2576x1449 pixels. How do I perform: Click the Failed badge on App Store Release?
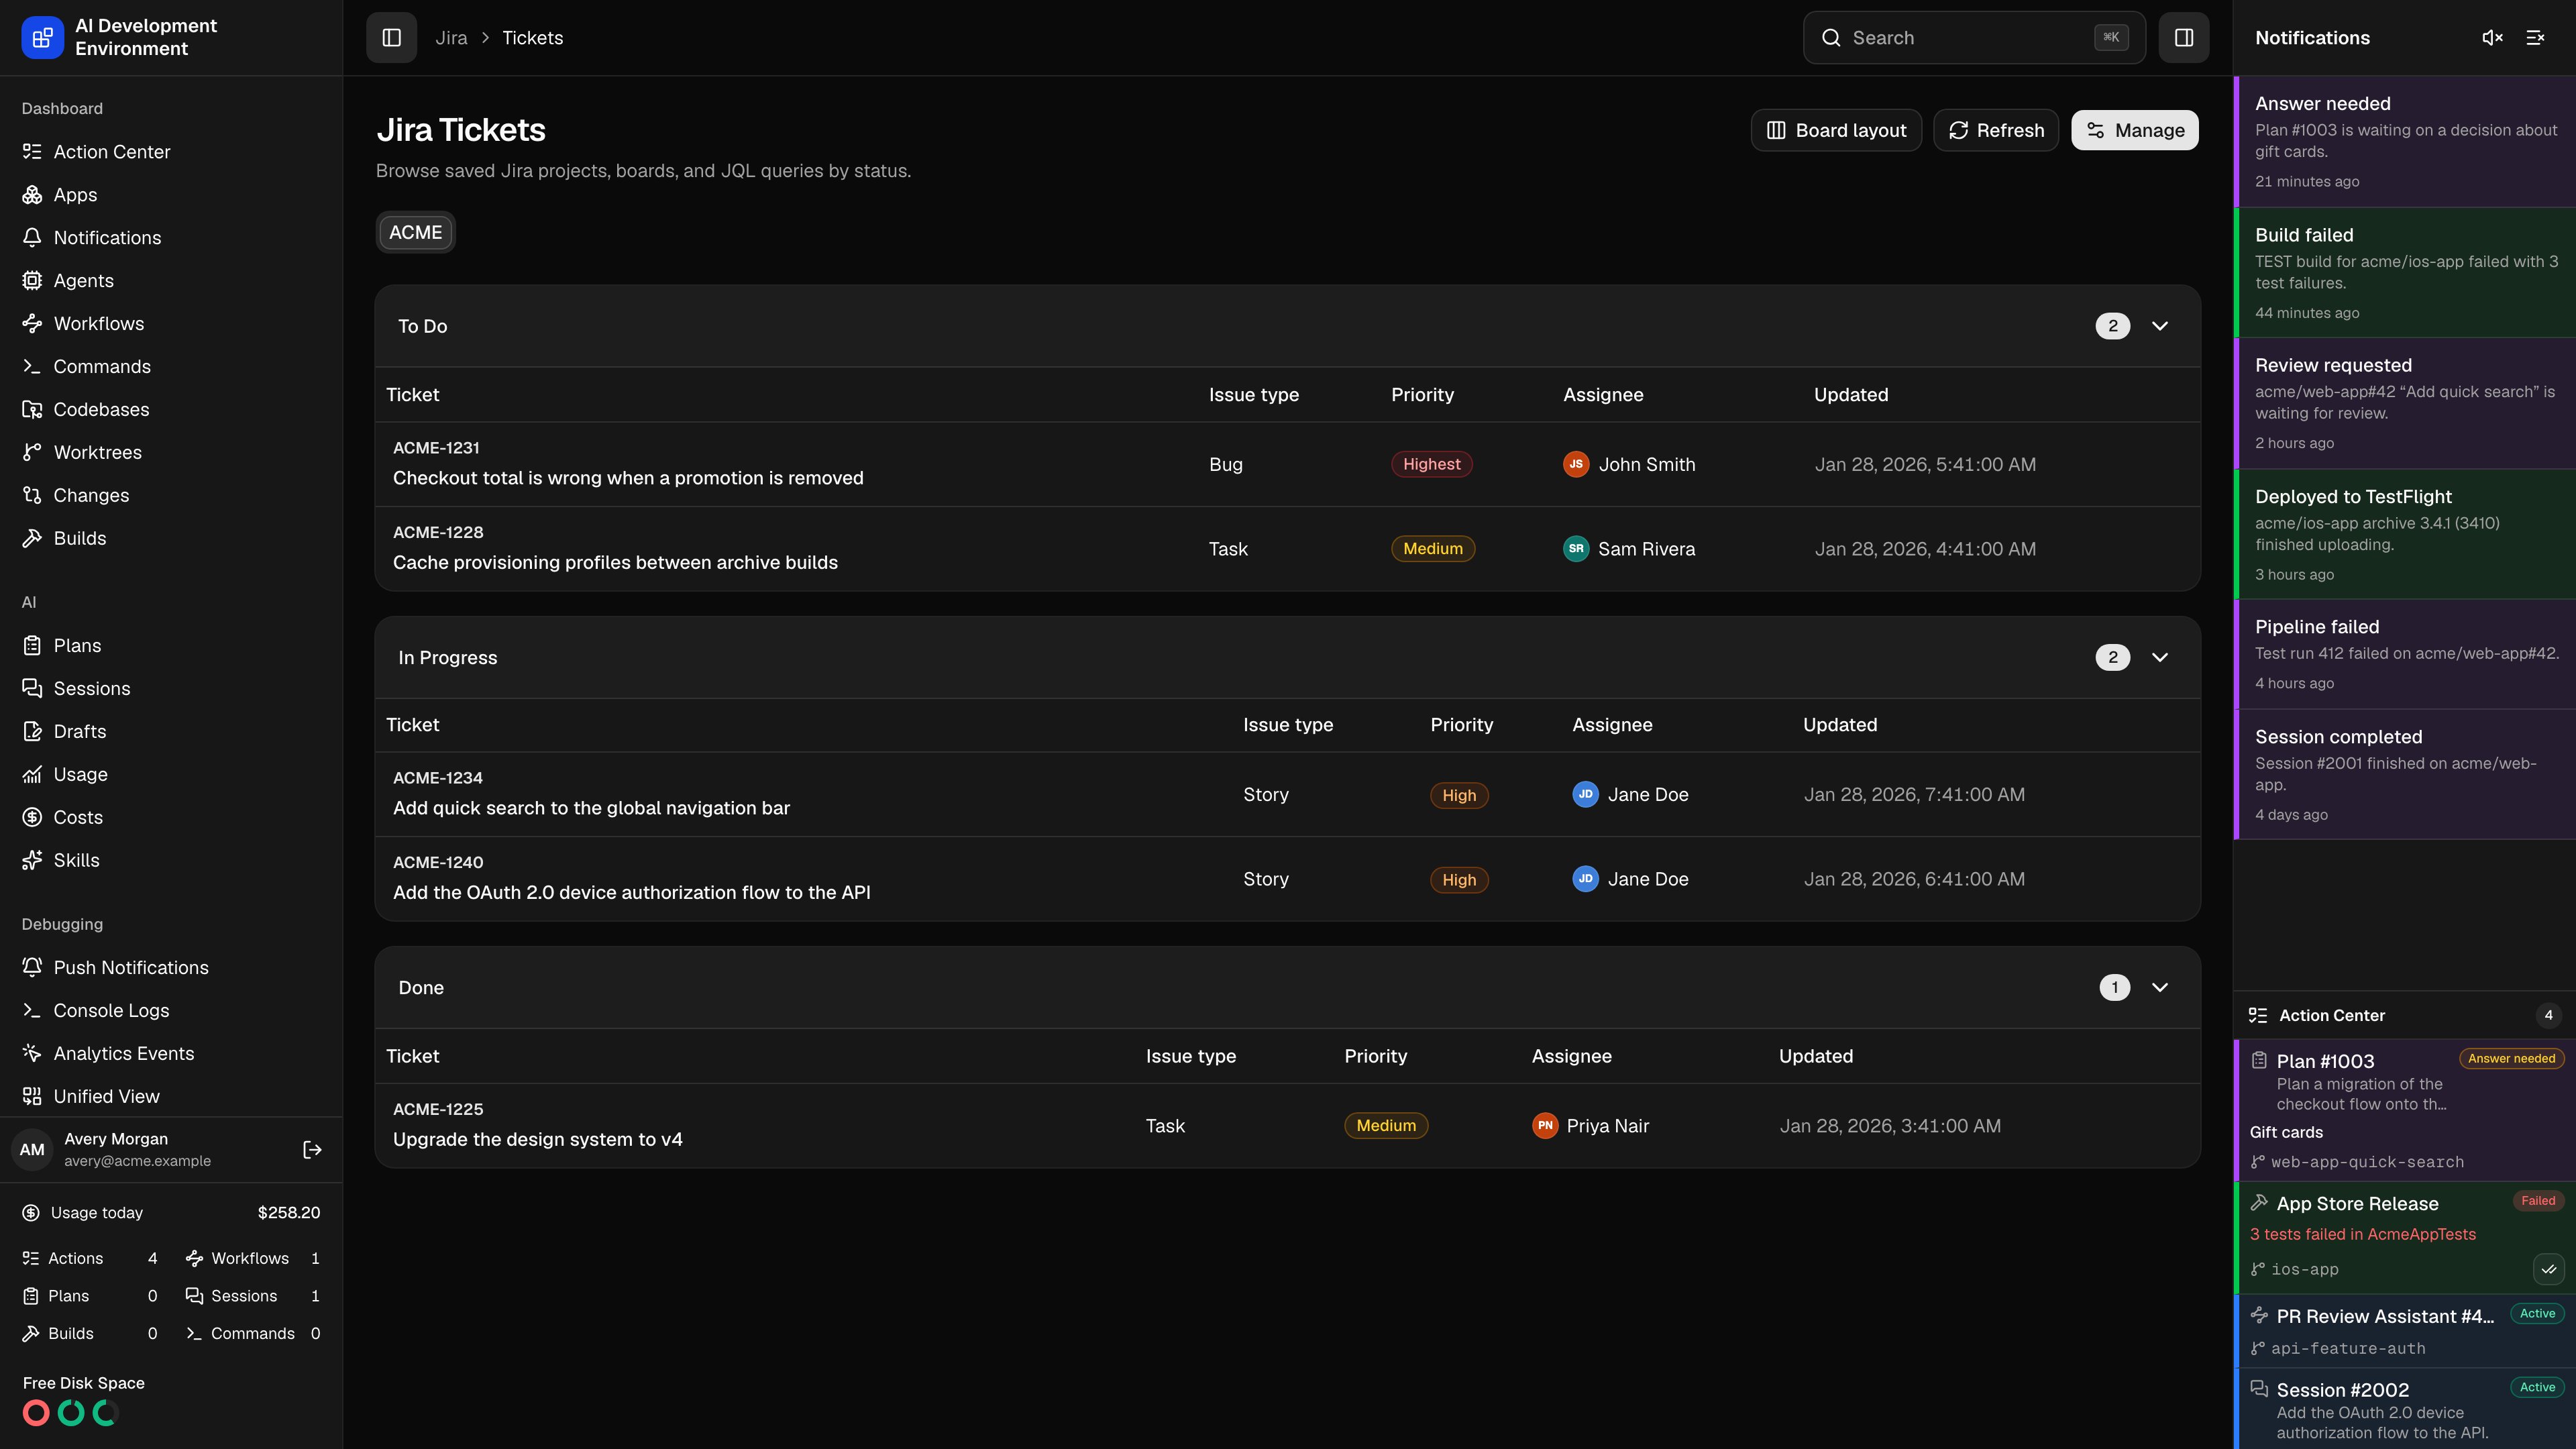(x=2538, y=1201)
